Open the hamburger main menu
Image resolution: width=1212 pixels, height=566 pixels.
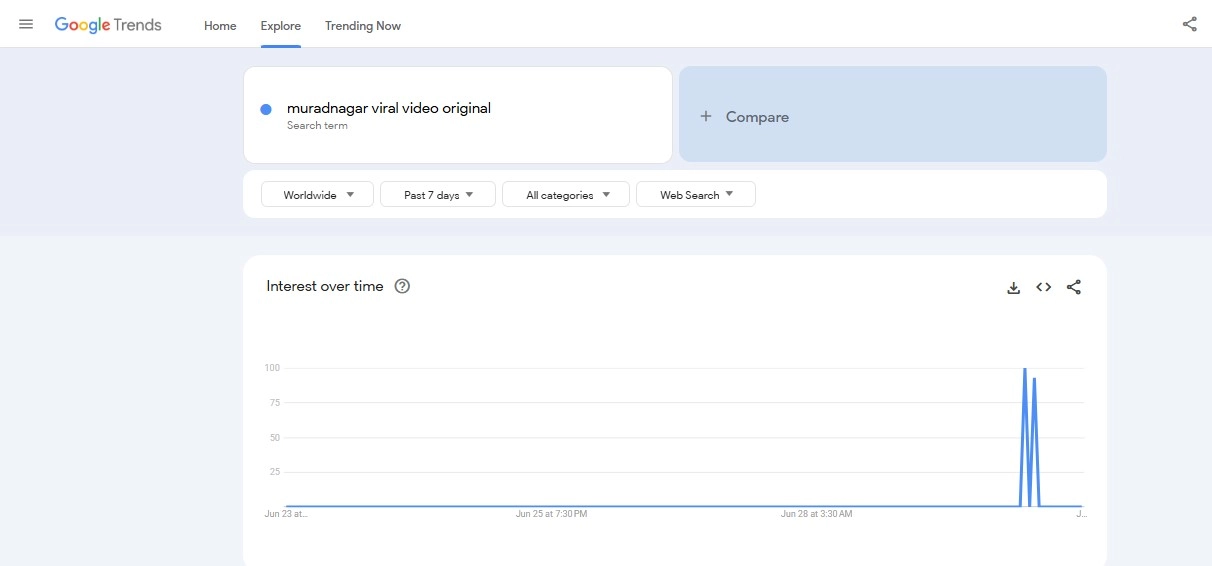tap(26, 25)
